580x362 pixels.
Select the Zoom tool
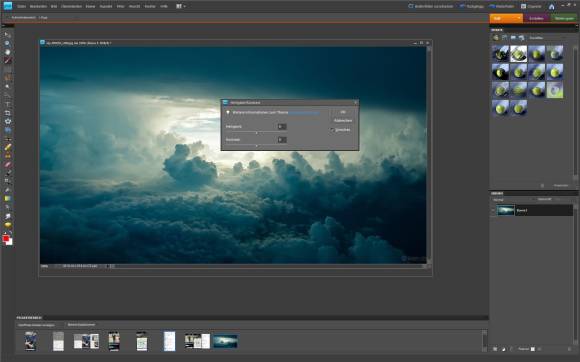click(x=7, y=43)
